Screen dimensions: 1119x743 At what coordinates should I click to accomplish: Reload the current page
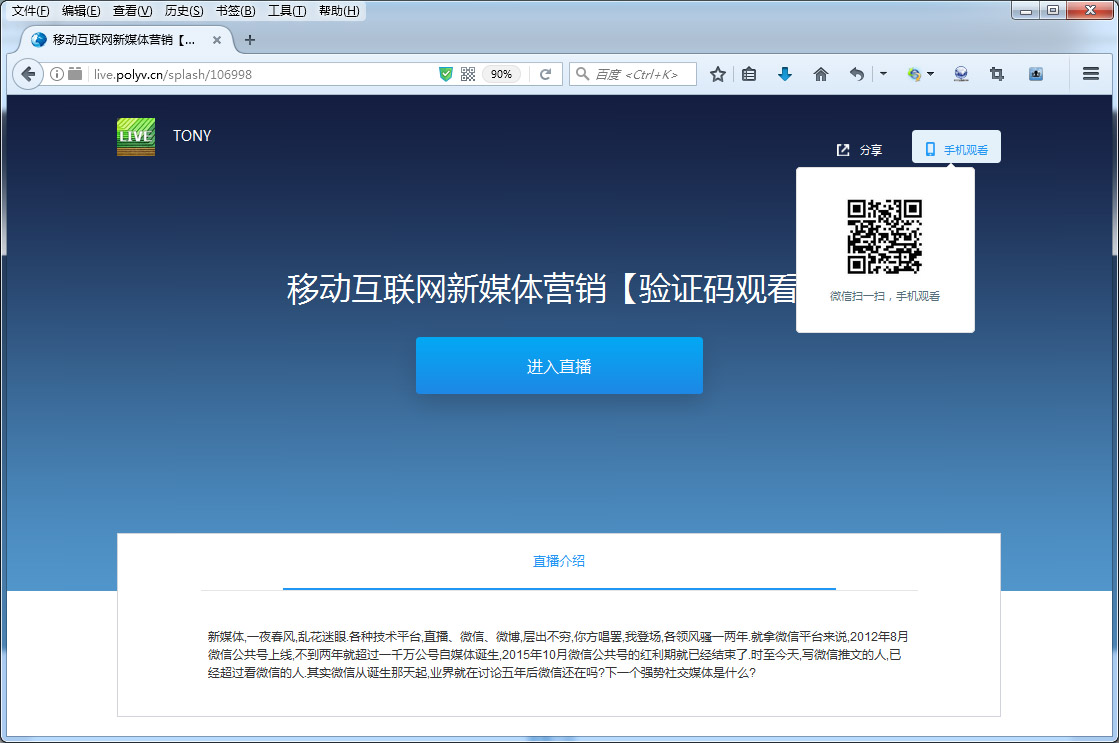click(x=546, y=73)
